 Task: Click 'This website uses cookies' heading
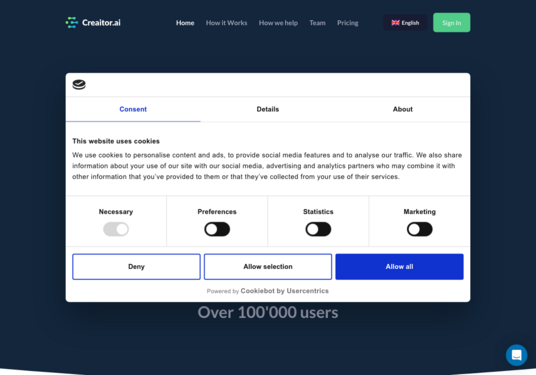point(116,141)
